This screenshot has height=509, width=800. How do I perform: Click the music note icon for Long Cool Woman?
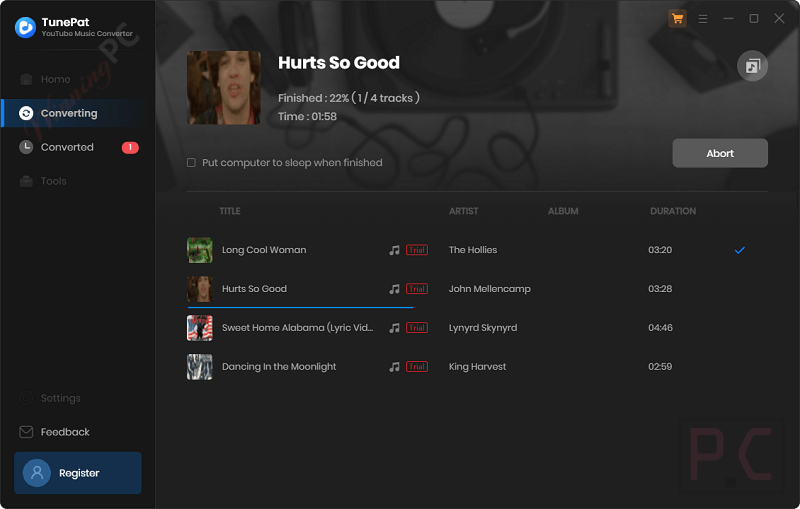pos(394,250)
